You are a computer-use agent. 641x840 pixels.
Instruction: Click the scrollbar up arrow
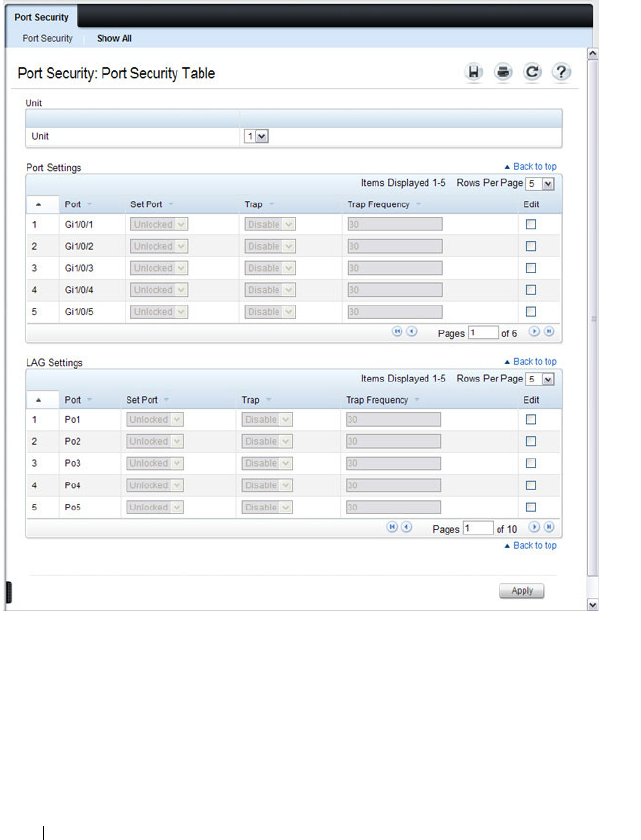point(592,54)
